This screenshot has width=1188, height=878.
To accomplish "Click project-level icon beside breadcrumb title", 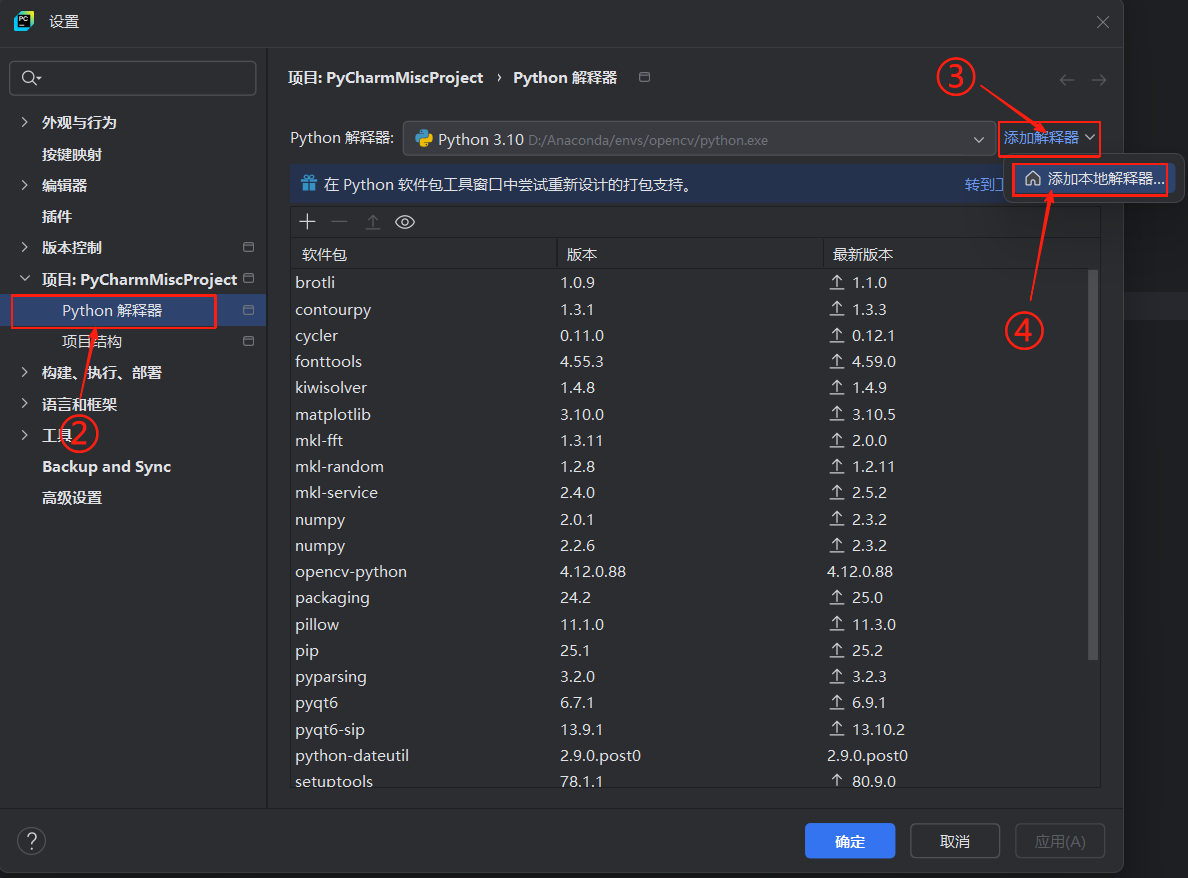I will tap(645, 77).
